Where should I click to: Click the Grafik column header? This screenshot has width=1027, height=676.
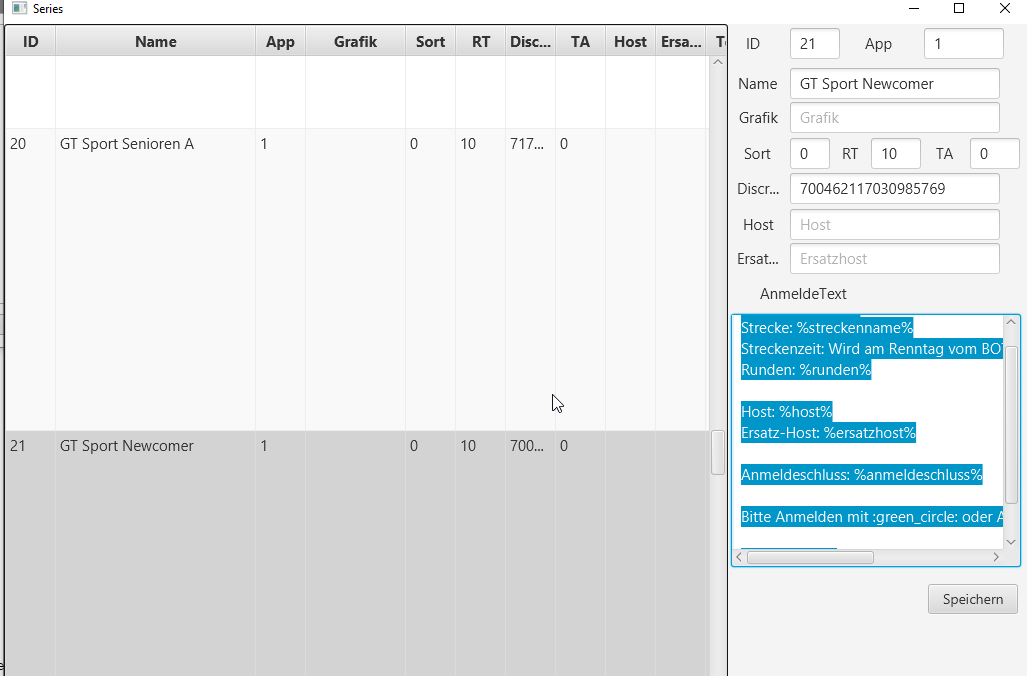(x=355, y=42)
